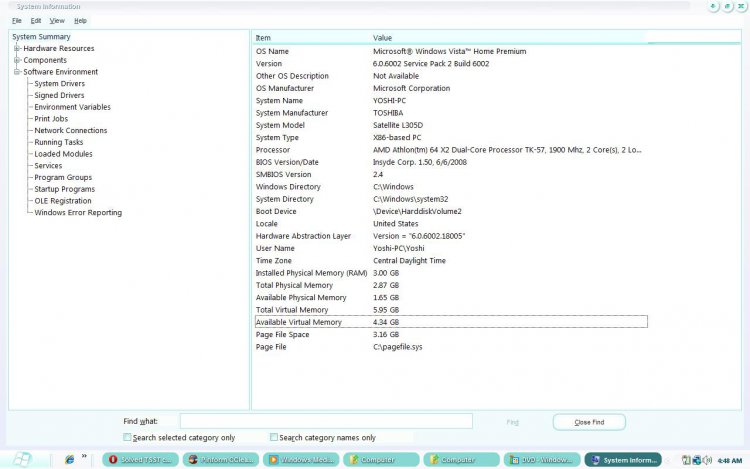Select the SMBIOS Version row
750x469 pixels.
[x=451, y=175]
